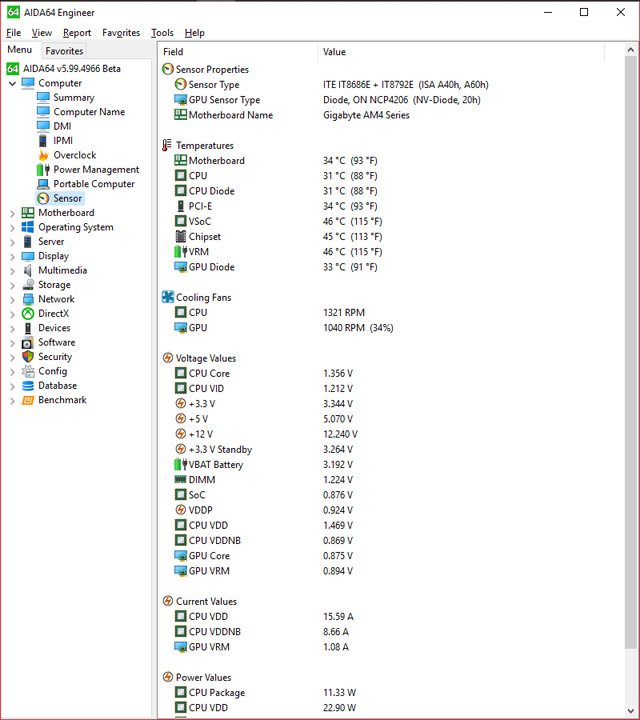Click the Field column header
Image resolution: width=640 pixels, height=720 pixels.
point(238,52)
